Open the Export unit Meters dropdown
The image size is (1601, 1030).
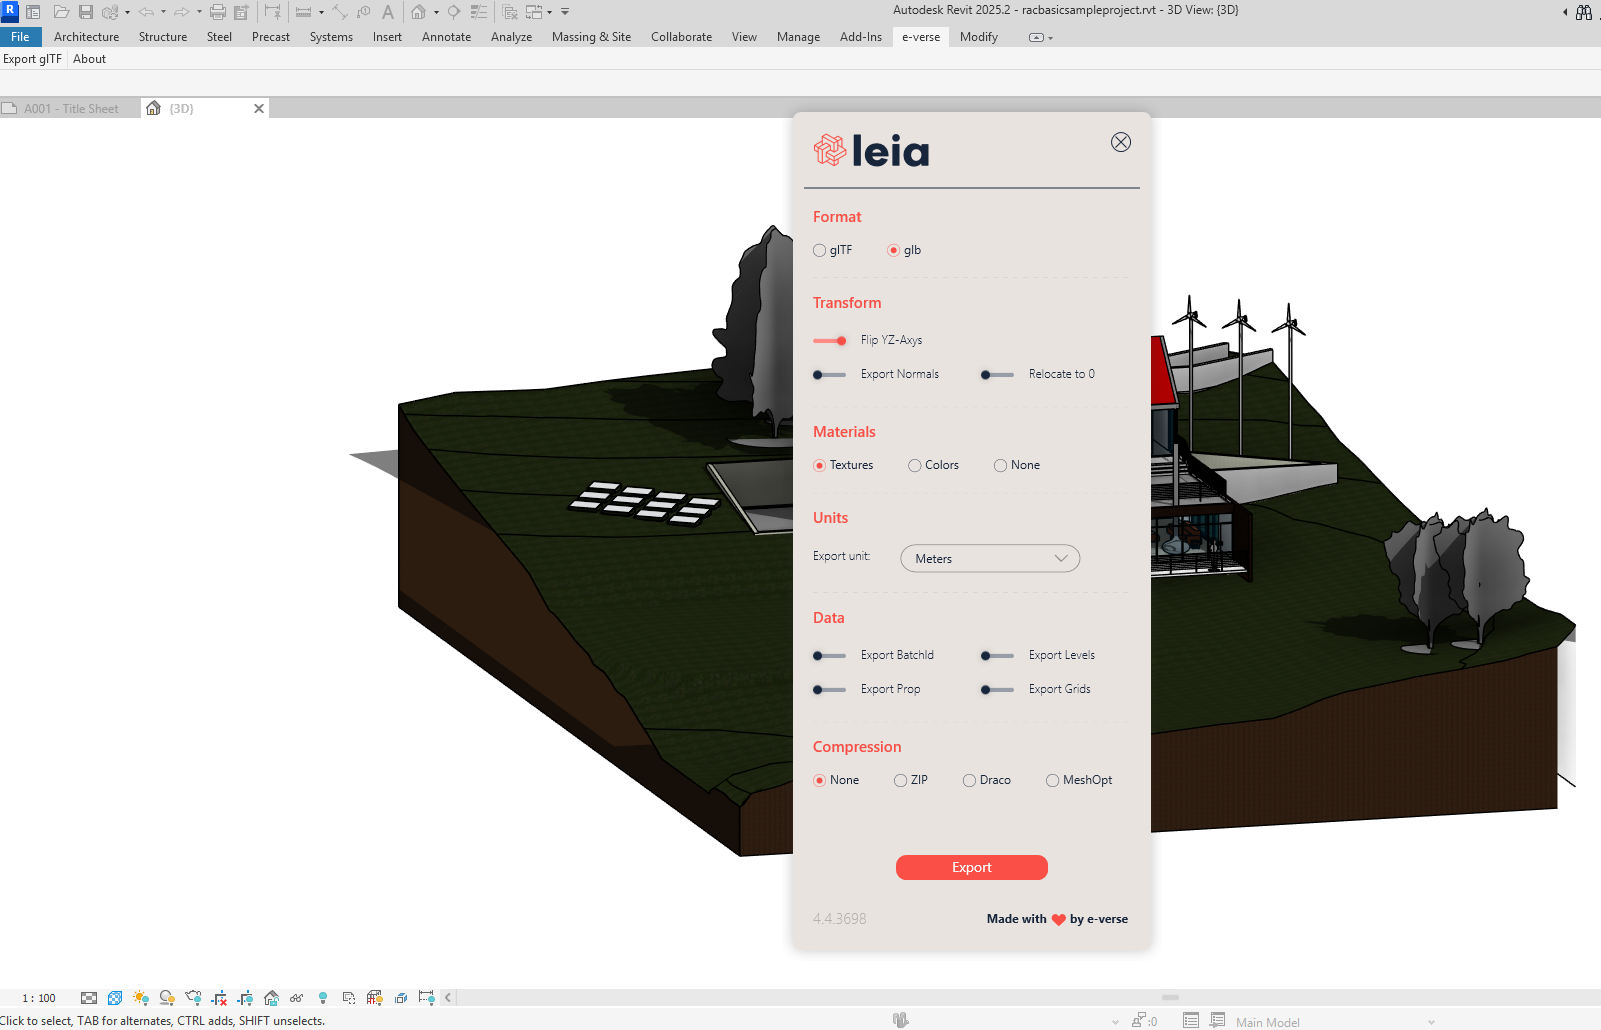[990, 558]
